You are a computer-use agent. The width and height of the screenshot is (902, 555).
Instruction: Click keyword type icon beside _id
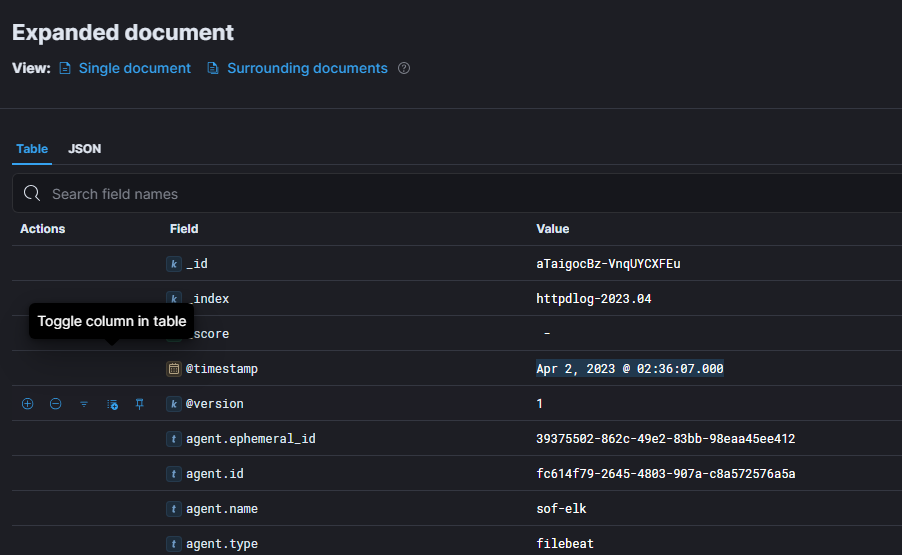click(x=174, y=264)
